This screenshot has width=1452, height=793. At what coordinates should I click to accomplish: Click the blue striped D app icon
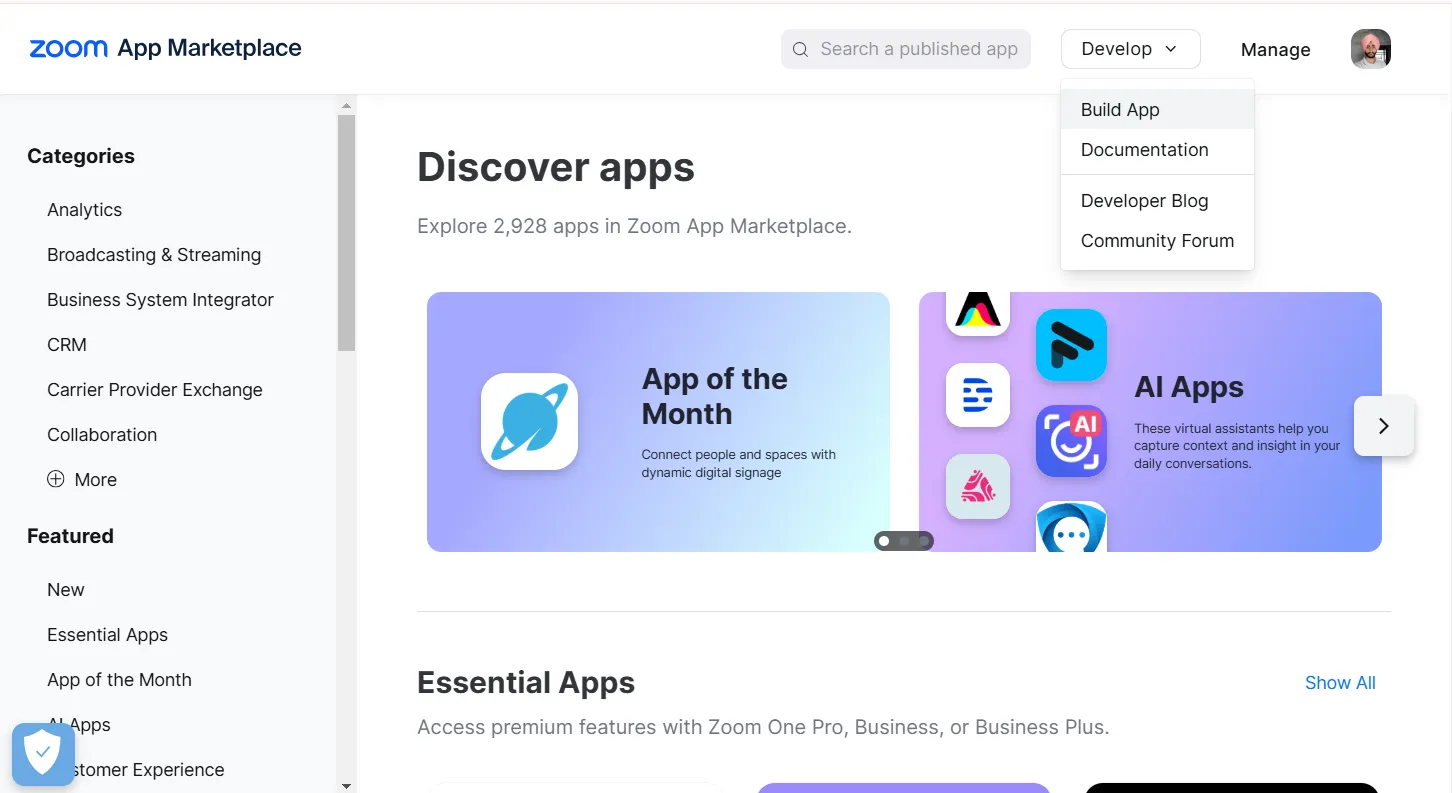pyautogui.click(x=978, y=395)
